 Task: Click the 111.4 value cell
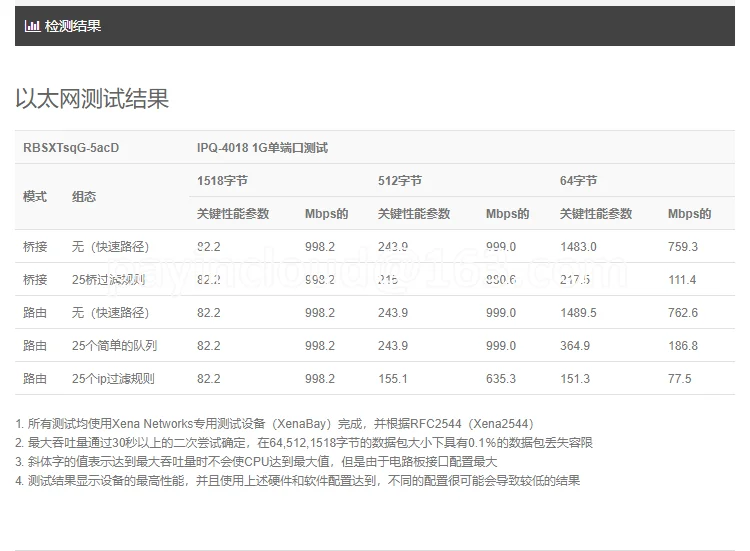[682, 280]
